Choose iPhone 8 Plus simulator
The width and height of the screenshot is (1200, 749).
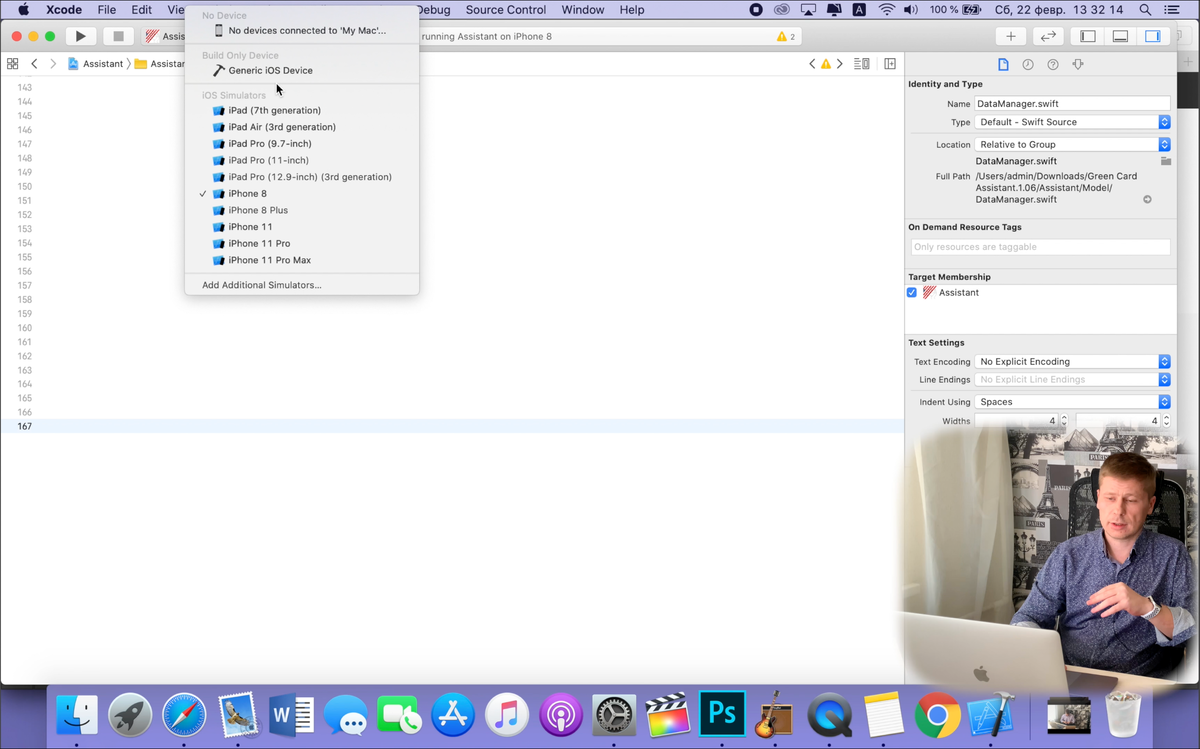(x=302, y=210)
